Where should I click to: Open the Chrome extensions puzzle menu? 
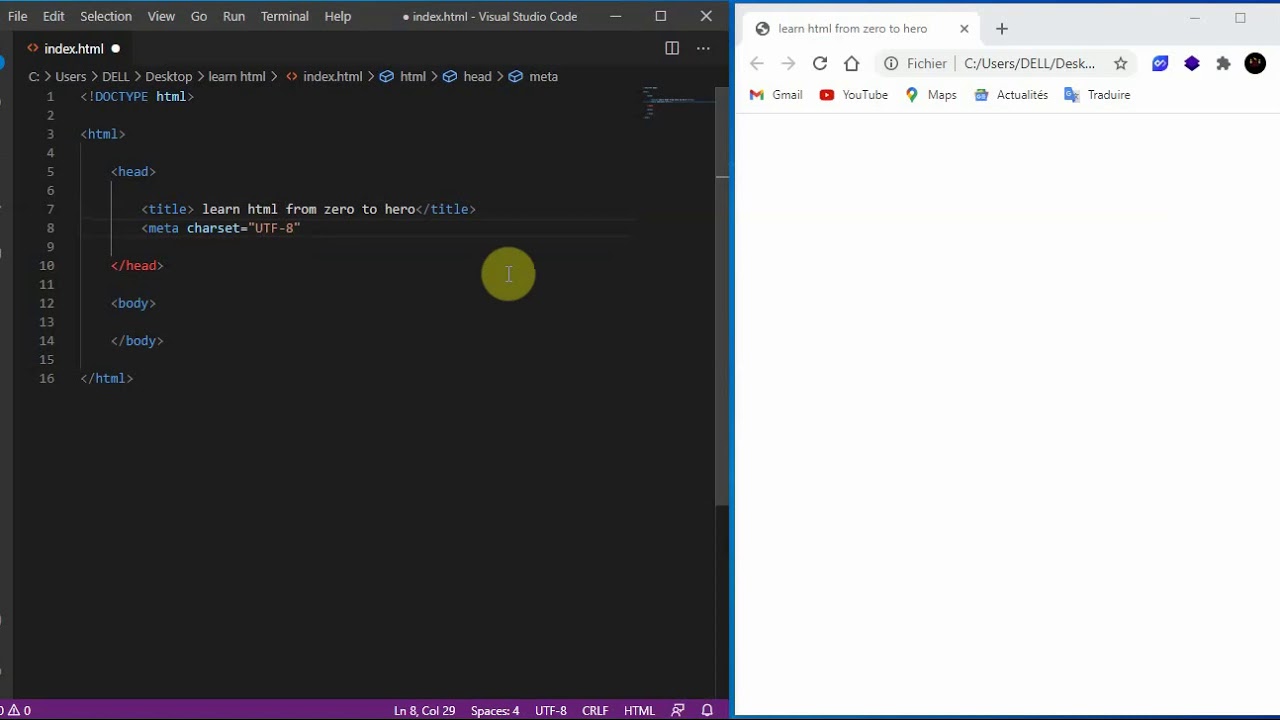point(1223,63)
